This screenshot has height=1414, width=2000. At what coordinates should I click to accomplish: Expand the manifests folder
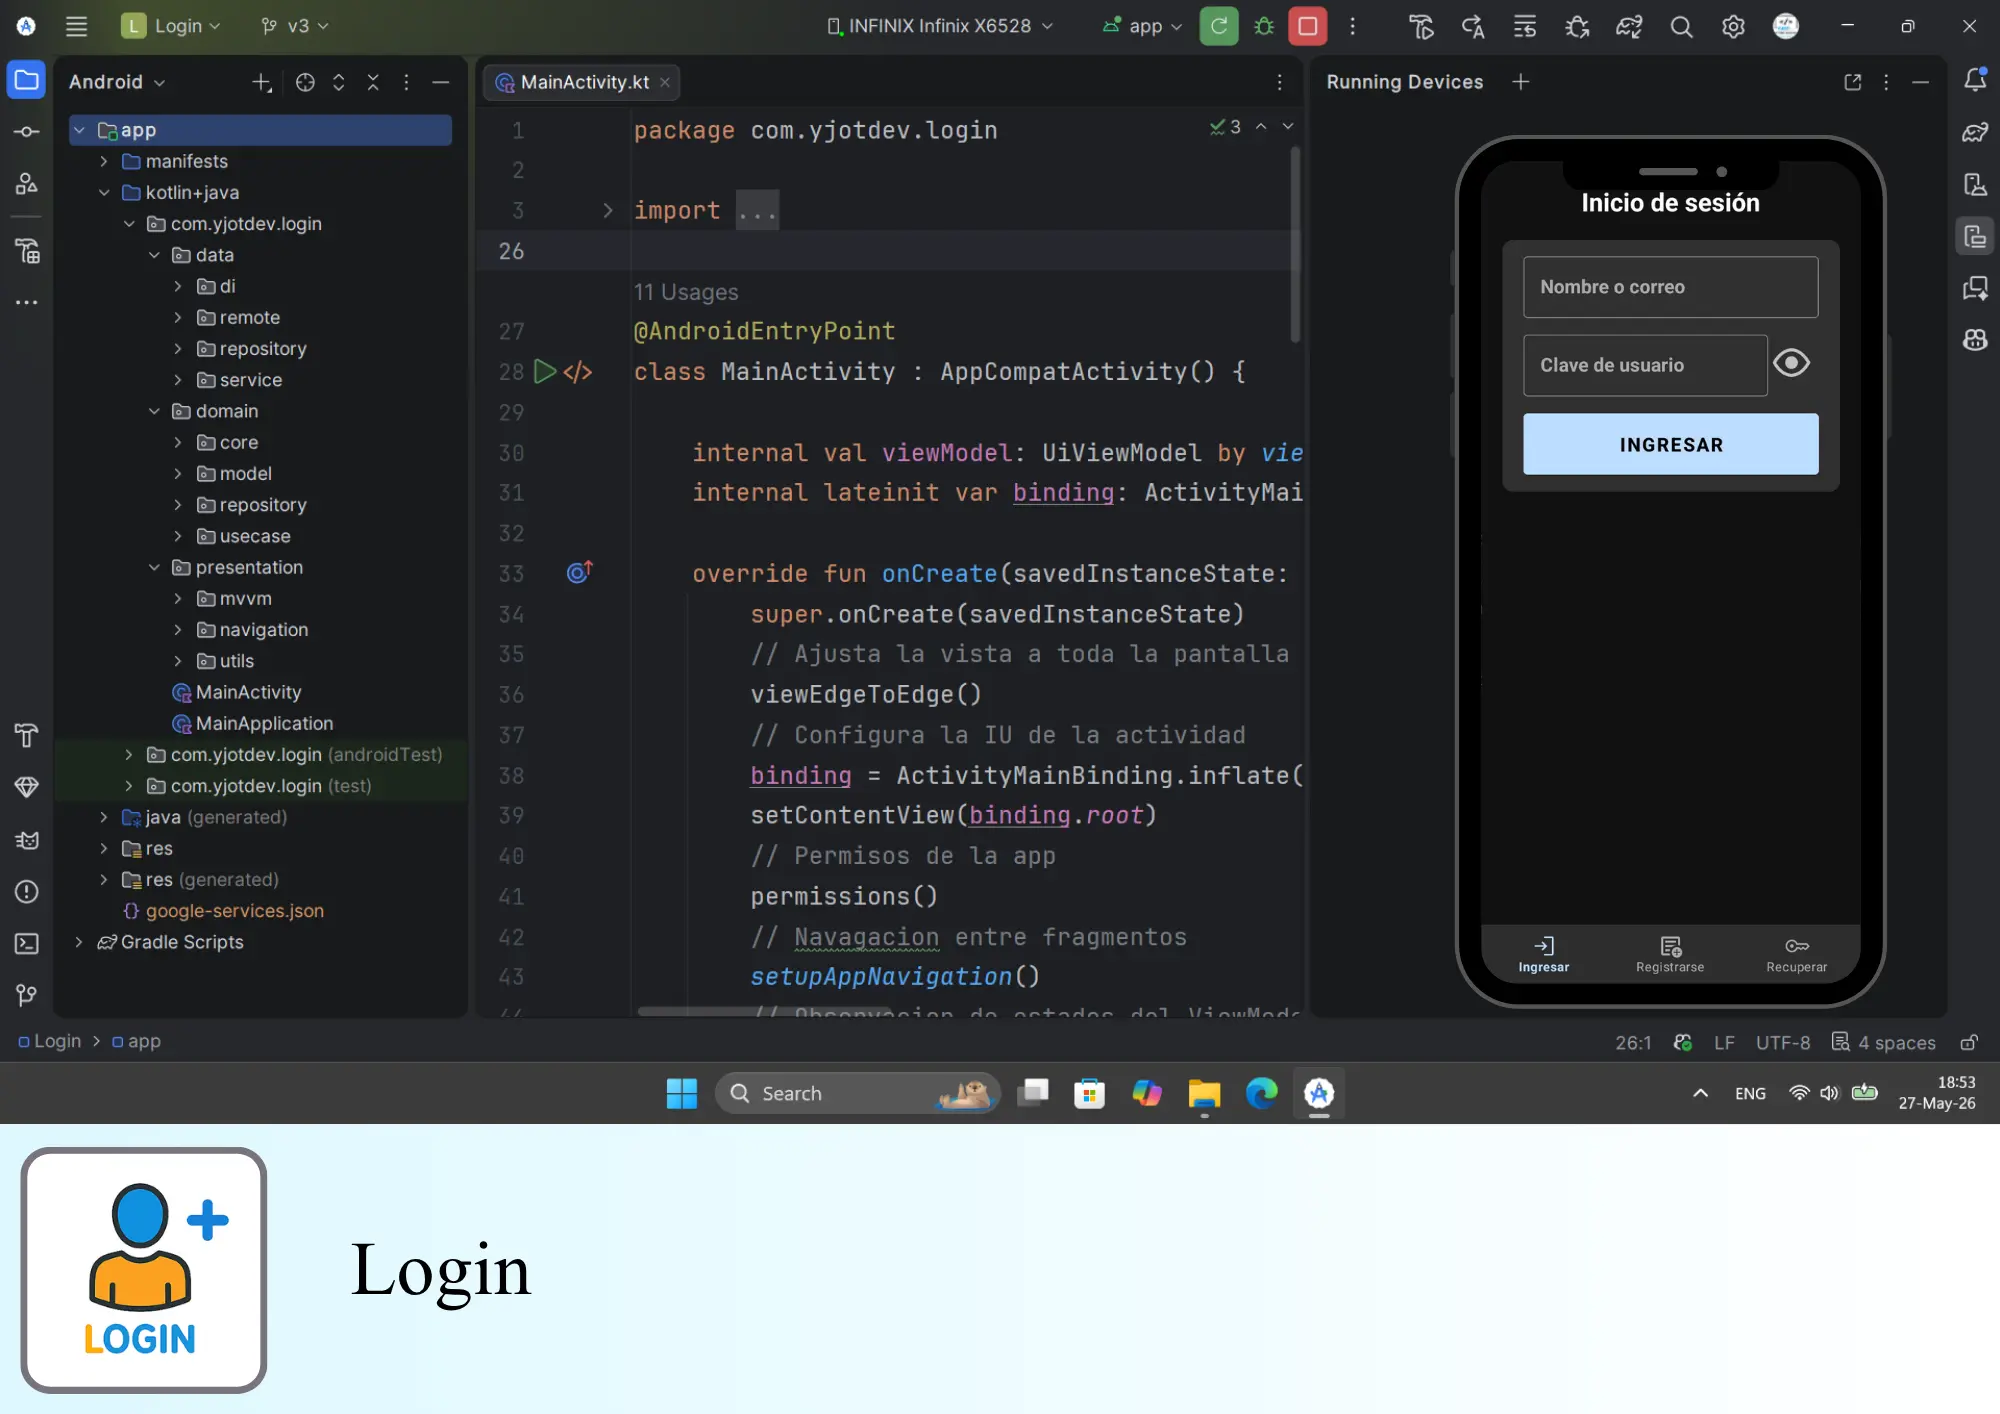coord(104,161)
